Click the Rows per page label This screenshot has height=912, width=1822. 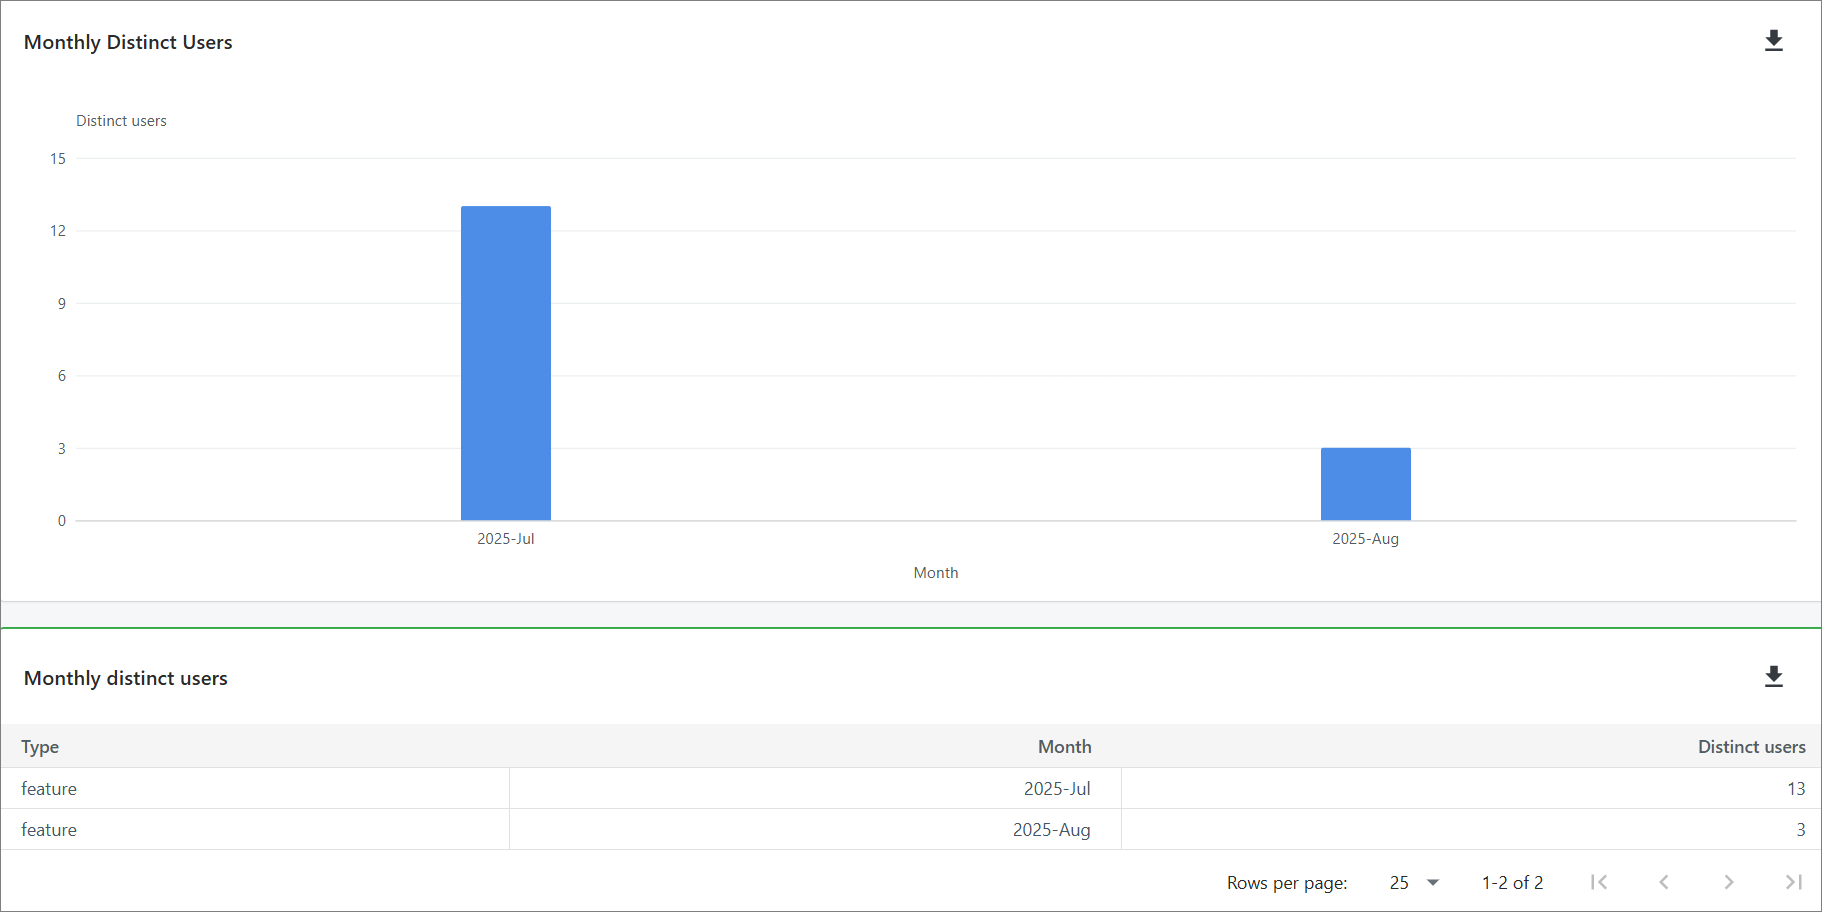(1287, 883)
